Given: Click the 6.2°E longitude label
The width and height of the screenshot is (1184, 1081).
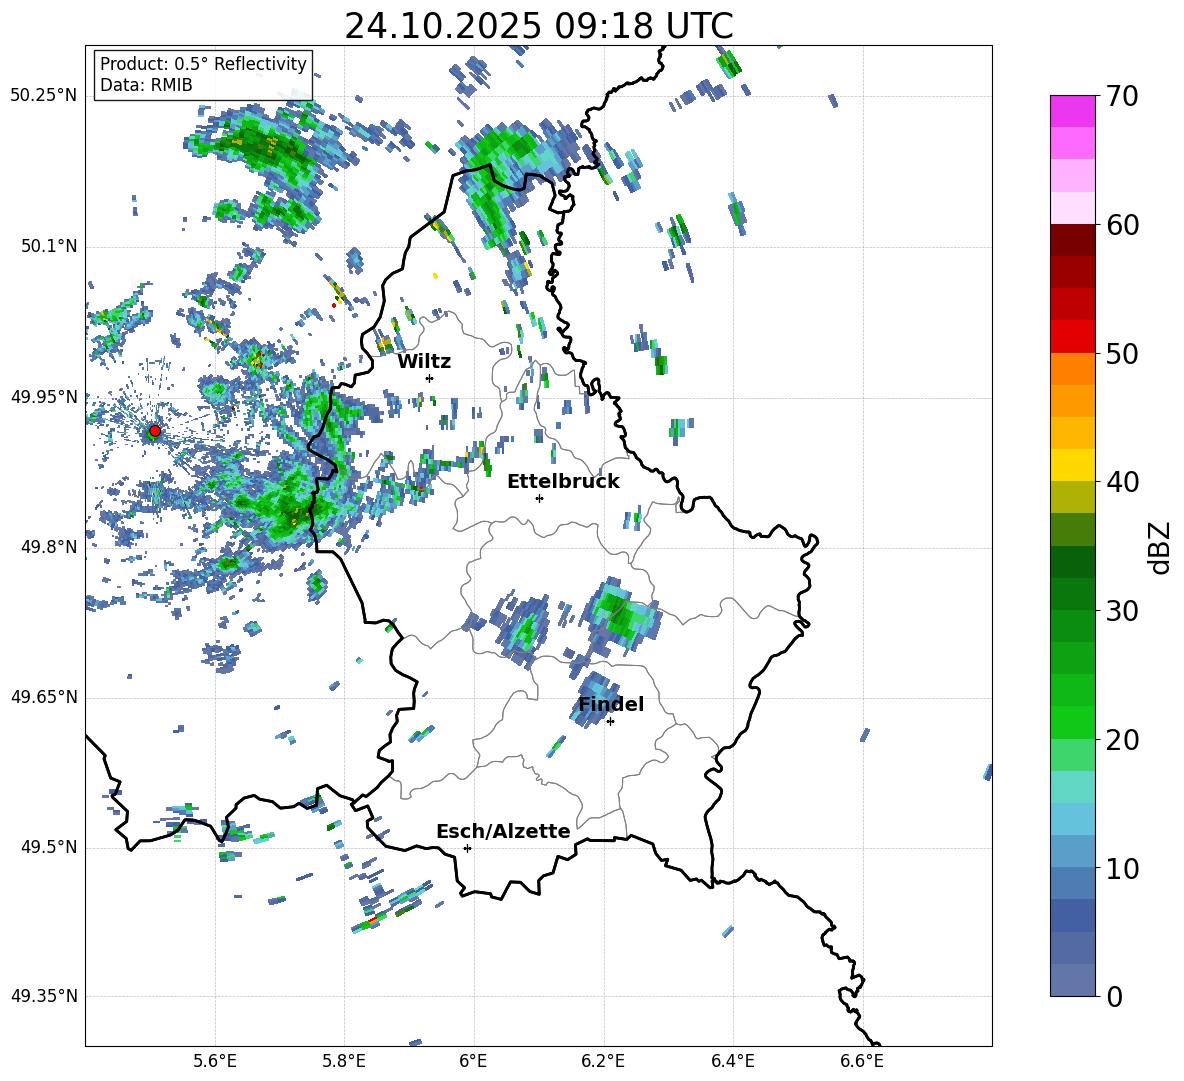Looking at the screenshot, I should pos(603,1061).
